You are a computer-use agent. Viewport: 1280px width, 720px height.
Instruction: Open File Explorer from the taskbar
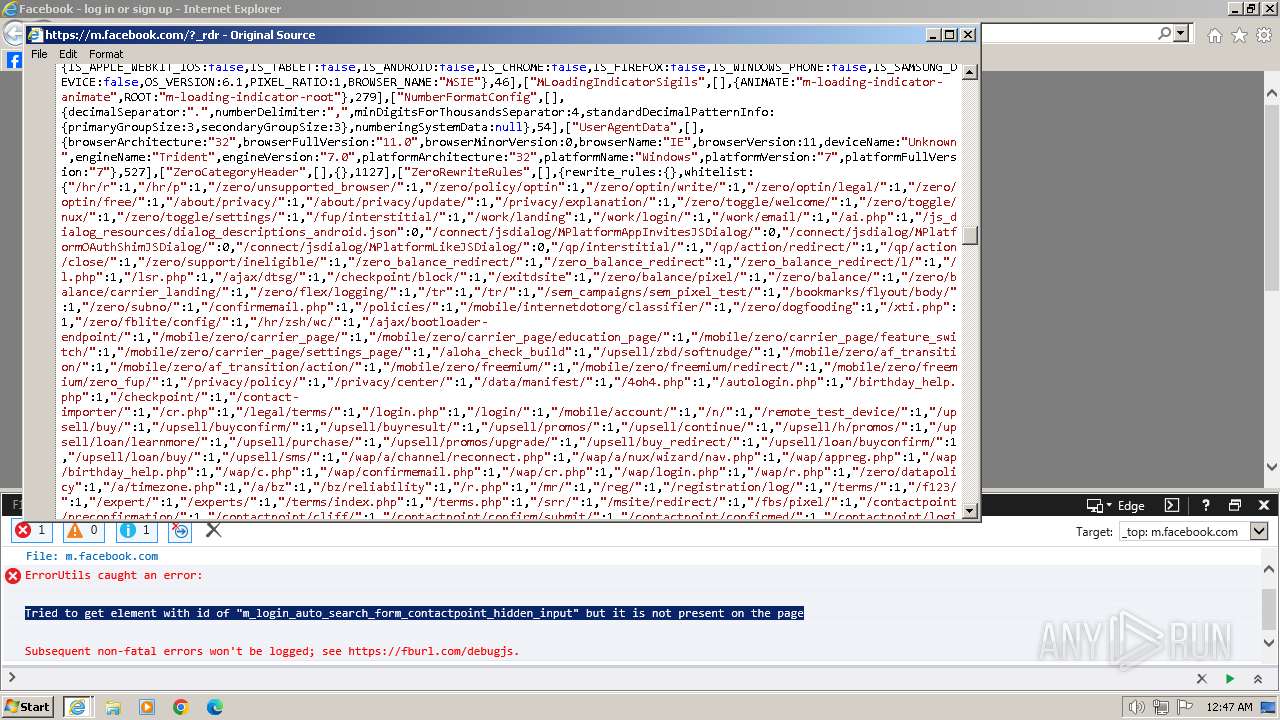coord(113,707)
